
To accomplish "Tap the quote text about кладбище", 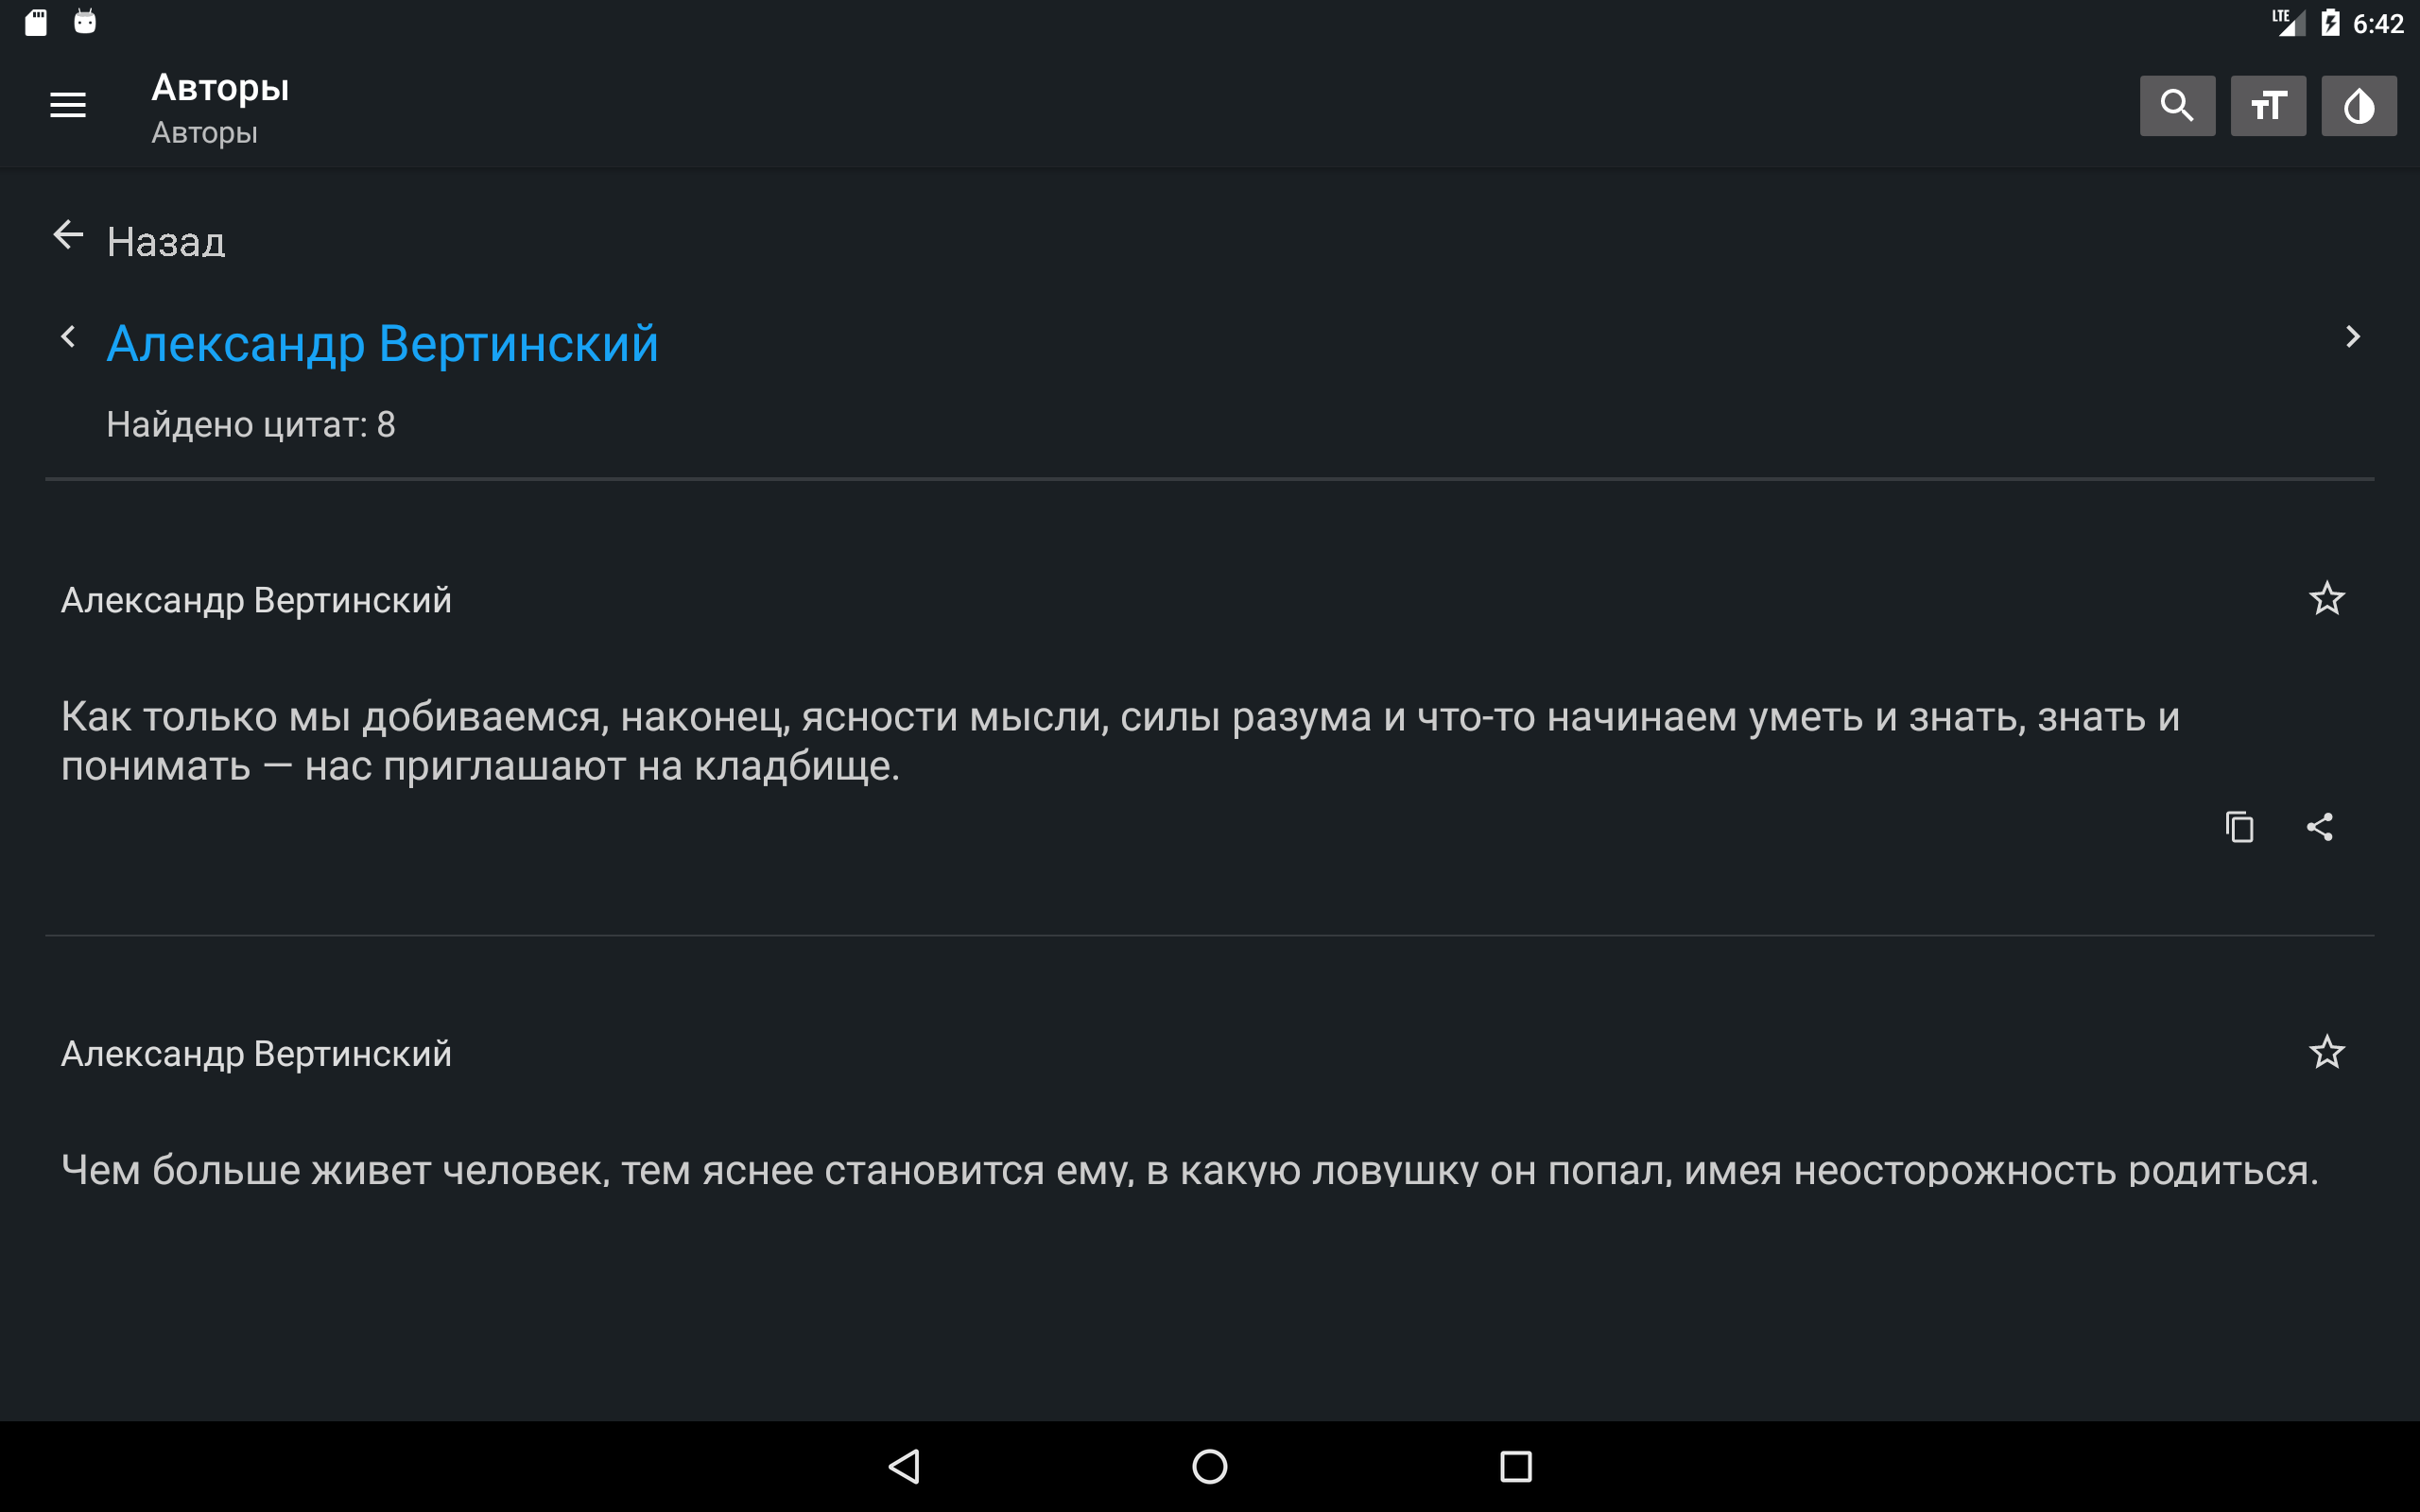I will click(x=1120, y=741).
